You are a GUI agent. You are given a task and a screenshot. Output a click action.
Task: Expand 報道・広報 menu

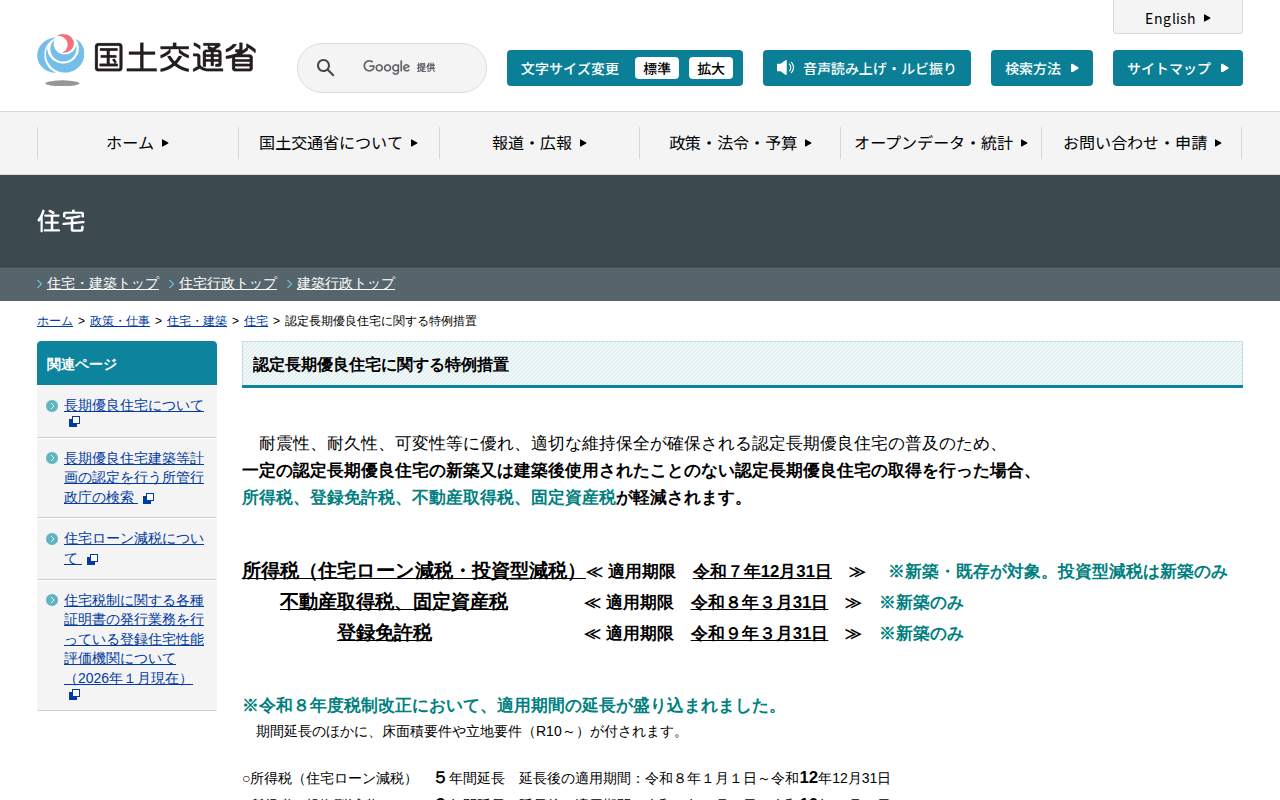click(x=540, y=143)
